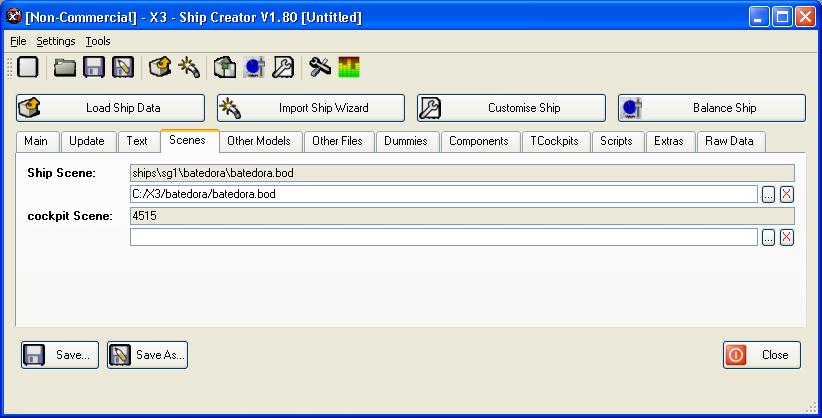Switch to the Scripts tab

tap(616, 141)
